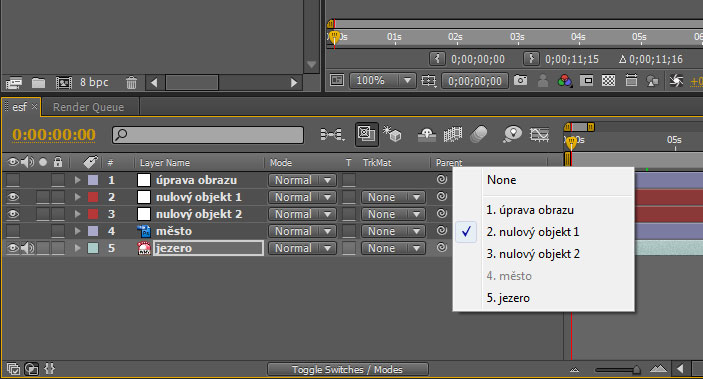Toggle the transparency grid icon
This screenshot has width=703, height=379.
(608, 81)
